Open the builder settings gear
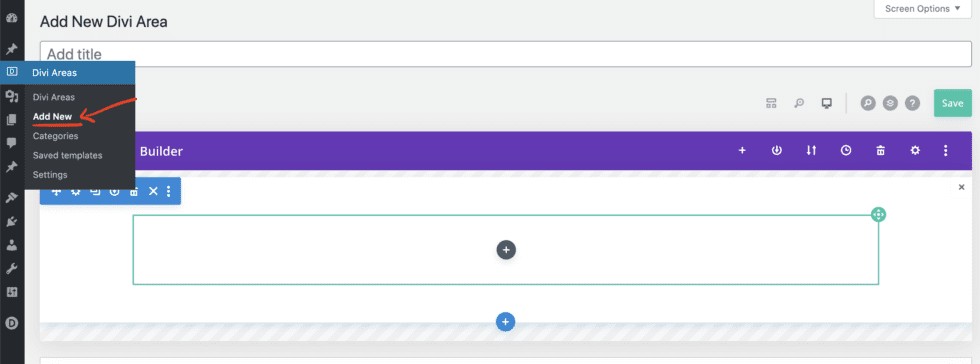Screen dimensions: 980x364 coord(915,150)
